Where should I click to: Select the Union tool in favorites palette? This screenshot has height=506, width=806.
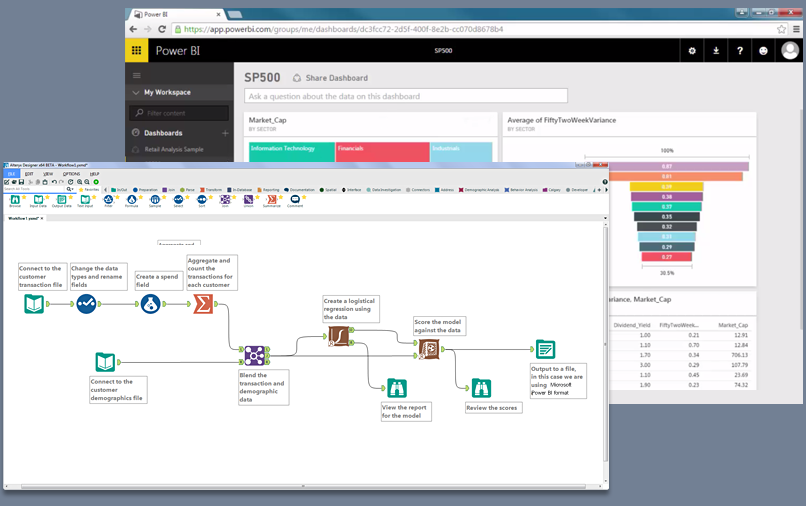(248, 200)
